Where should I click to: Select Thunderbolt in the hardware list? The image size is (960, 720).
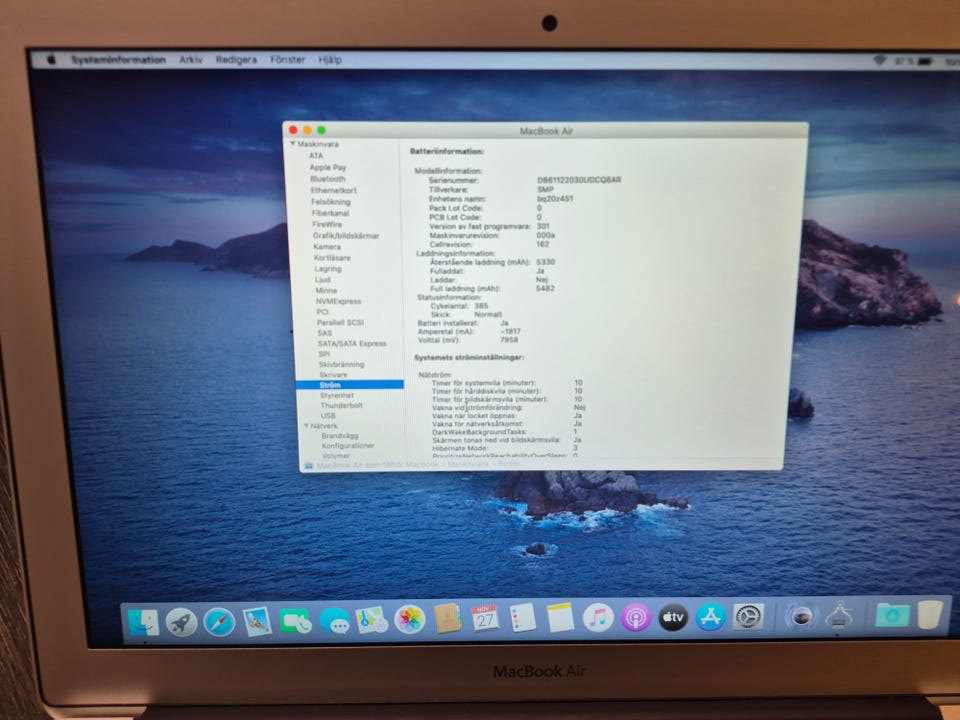pyautogui.click(x=341, y=405)
